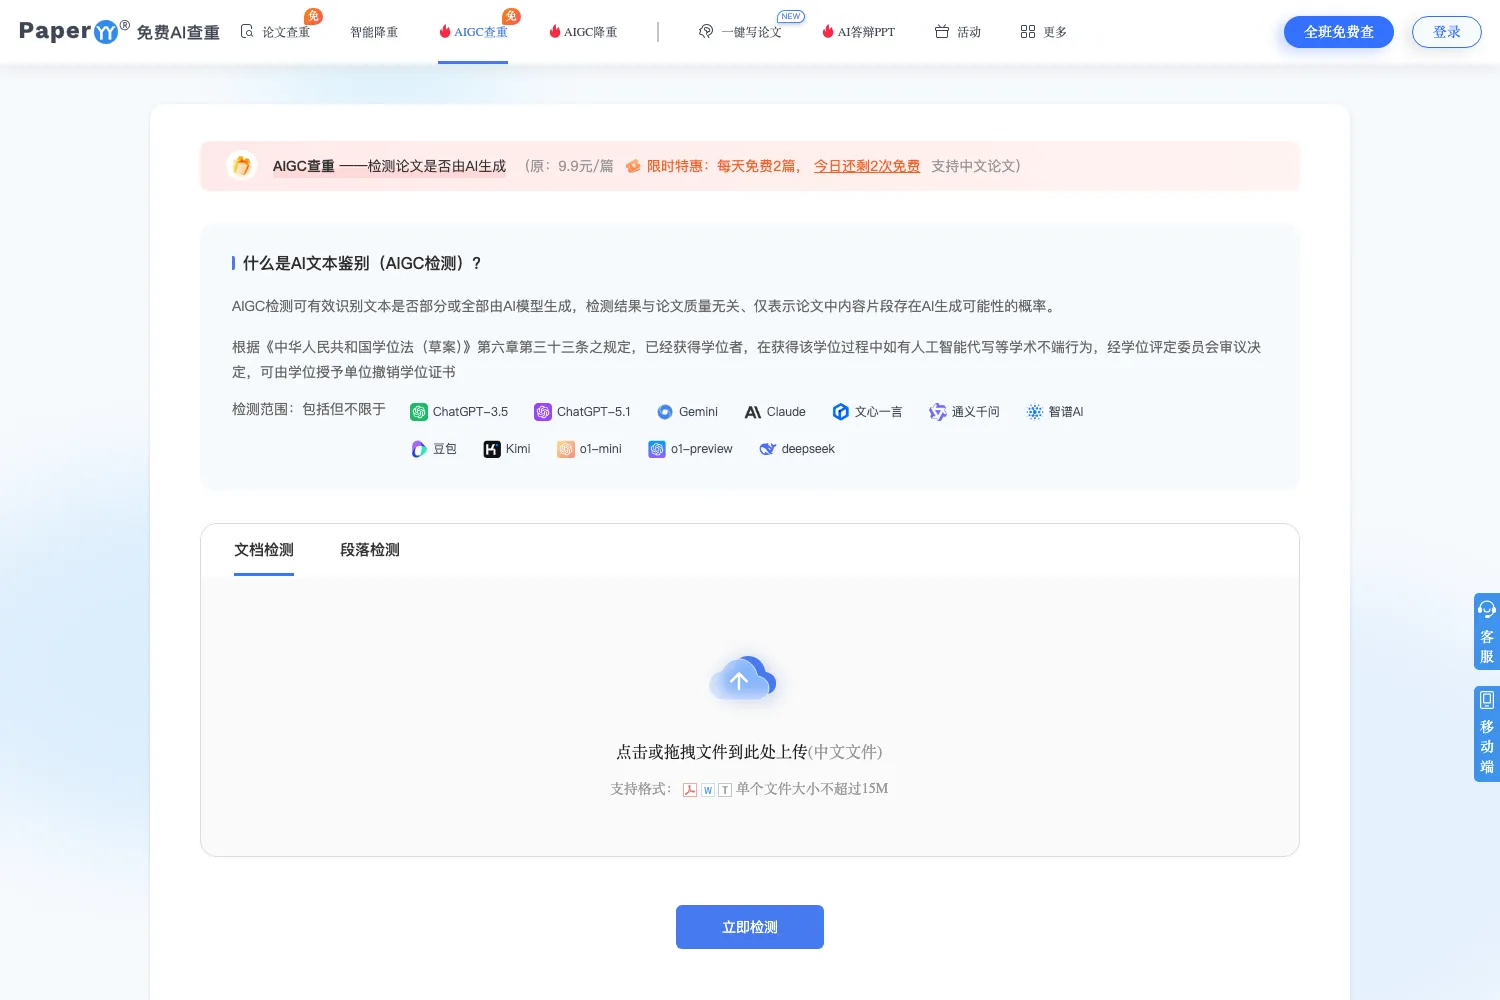
Task: Click the 登录 button
Action: pos(1447,32)
